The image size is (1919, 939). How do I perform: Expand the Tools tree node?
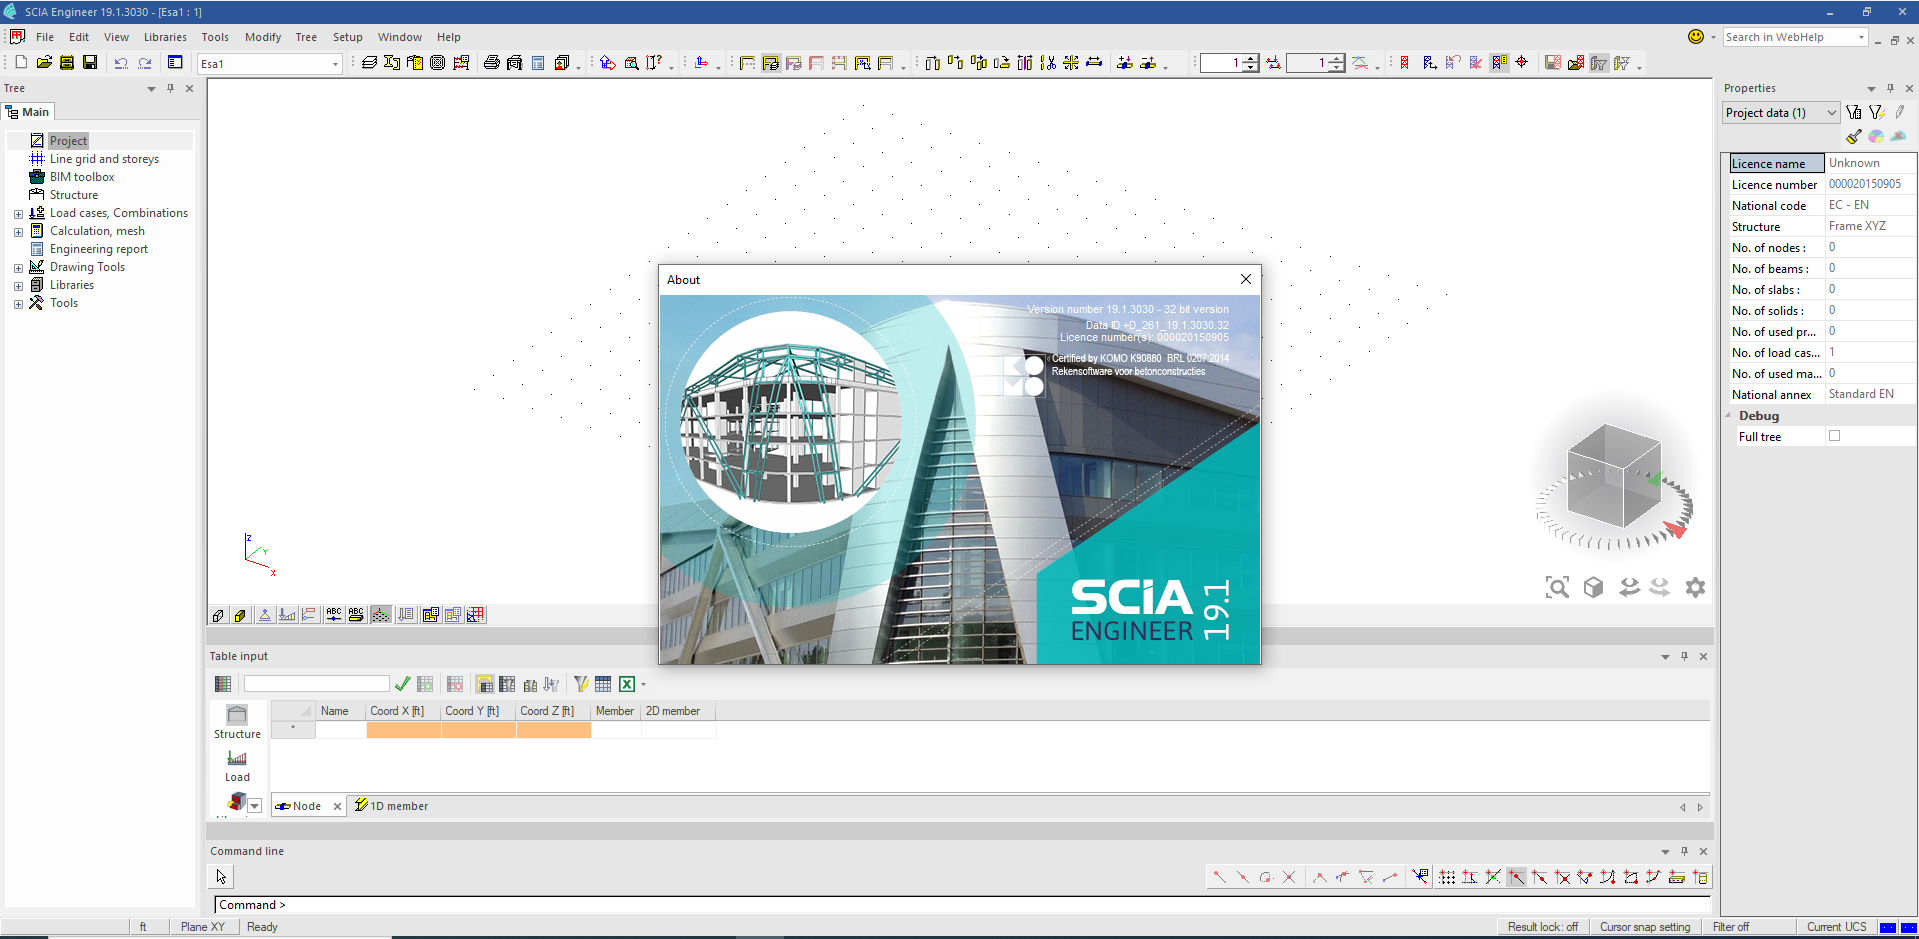[18, 304]
